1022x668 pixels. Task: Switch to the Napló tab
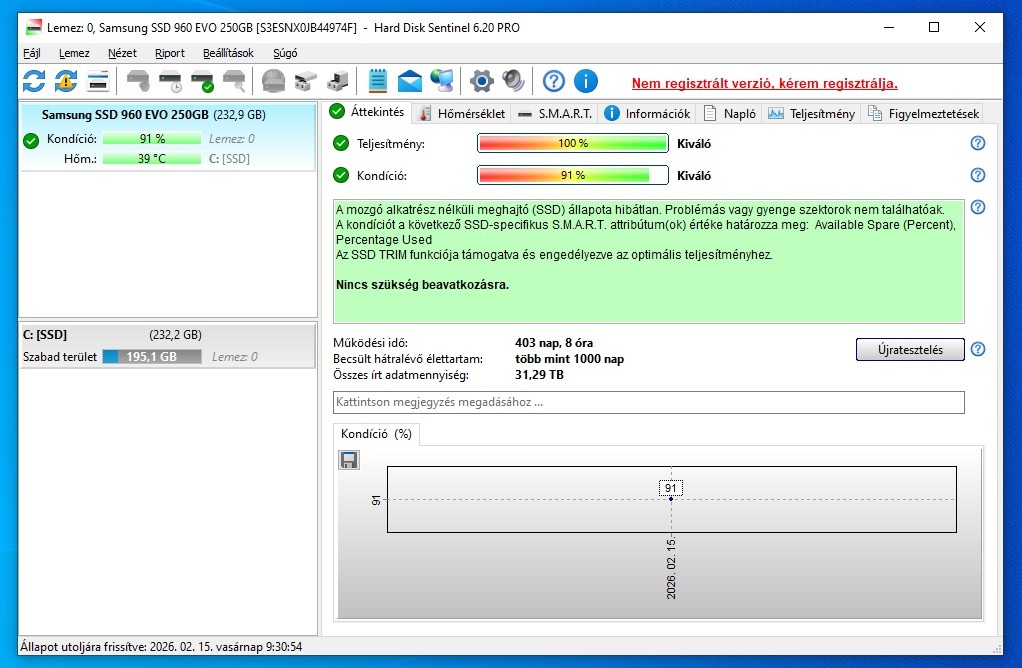[729, 113]
